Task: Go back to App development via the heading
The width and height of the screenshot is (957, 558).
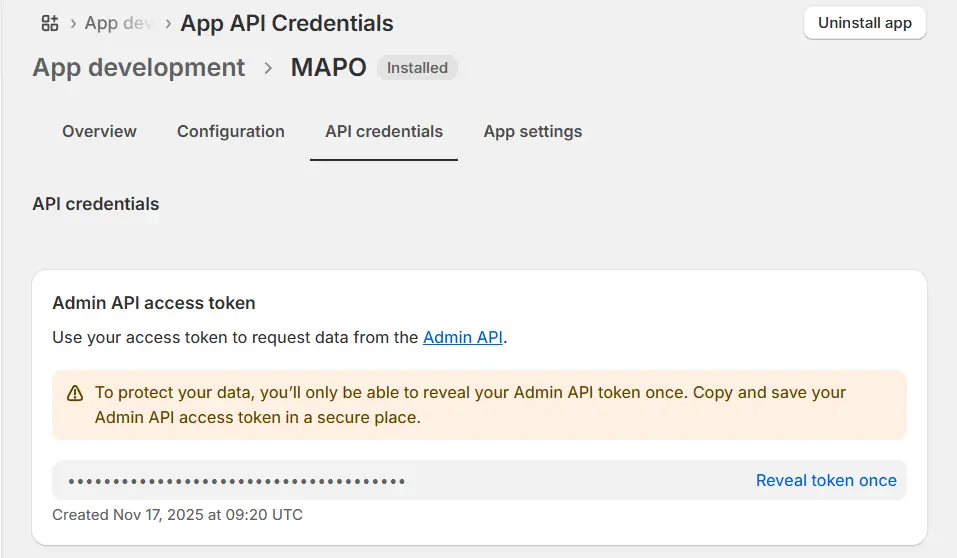Action: tap(138, 68)
